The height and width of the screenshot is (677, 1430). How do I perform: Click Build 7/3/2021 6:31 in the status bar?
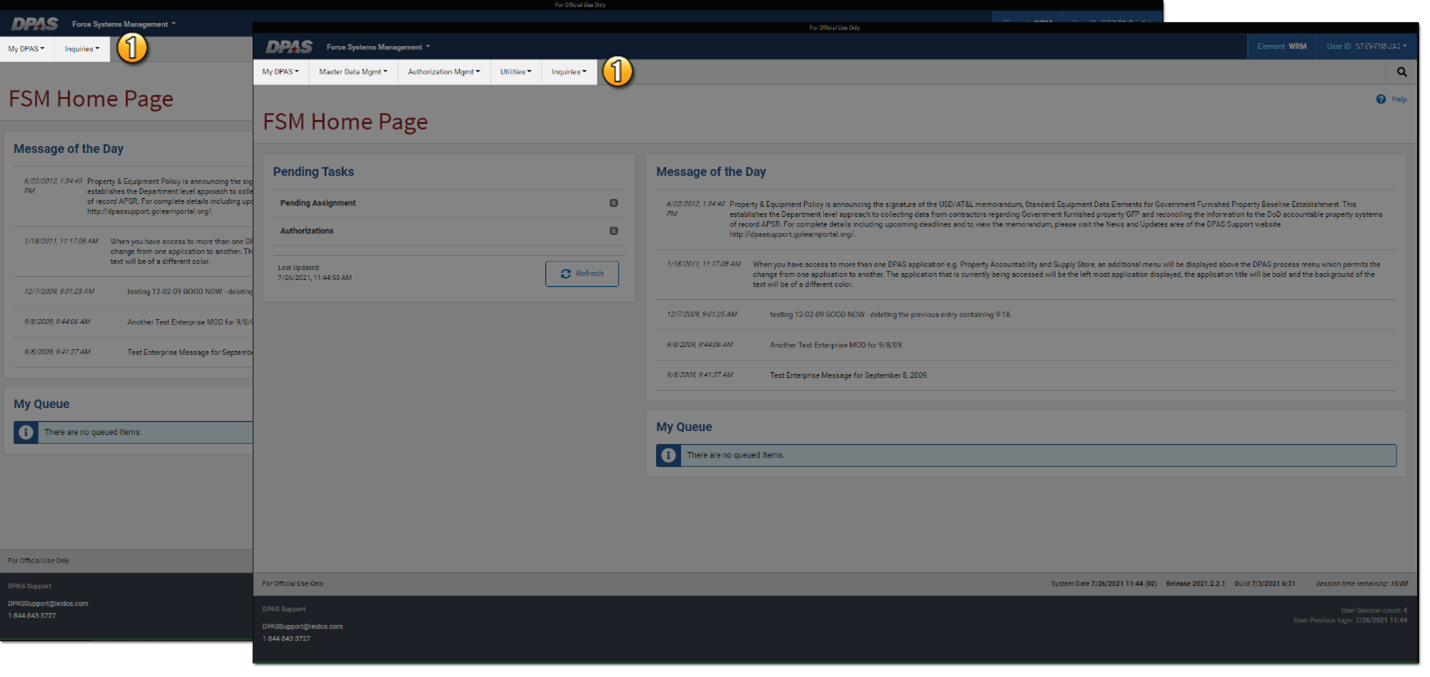pyautogui.click(x=1265, y=583)
